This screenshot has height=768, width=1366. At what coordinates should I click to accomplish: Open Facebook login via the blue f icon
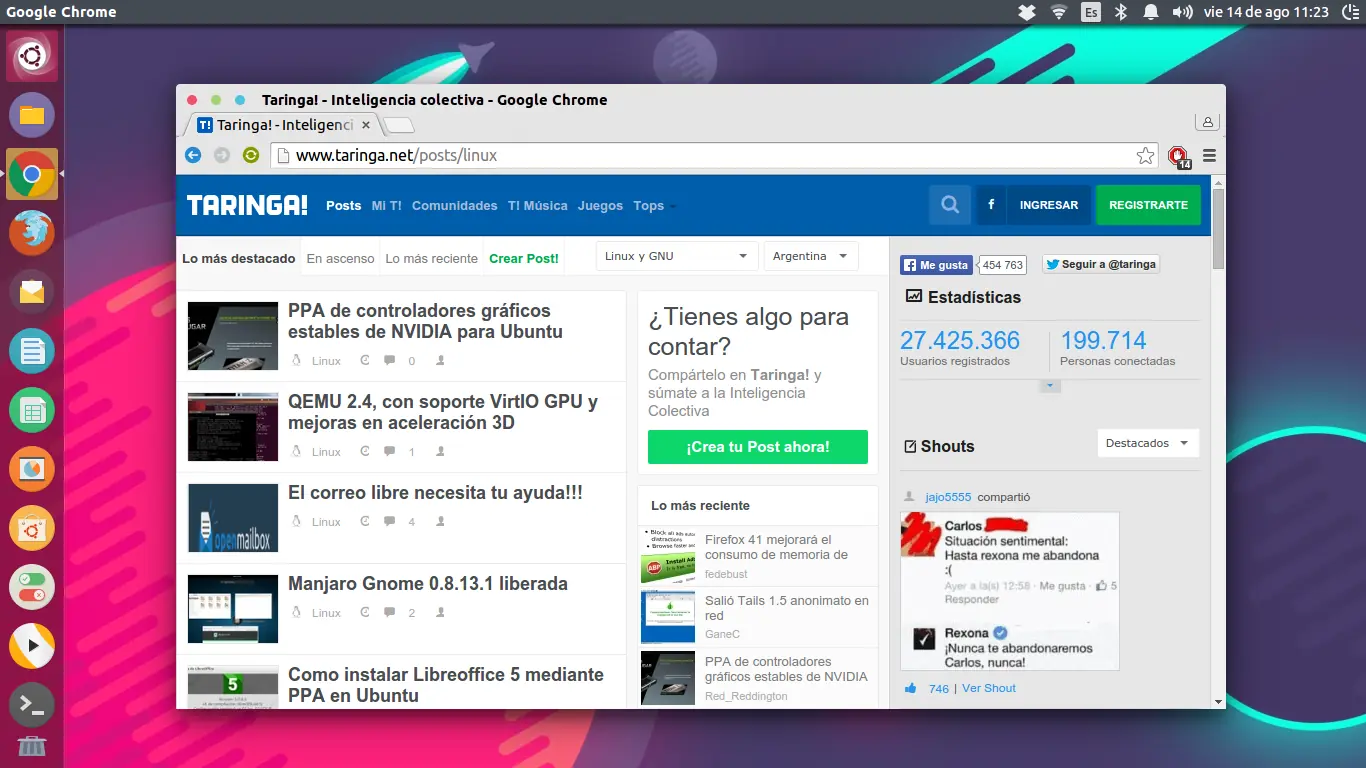[990, 204]
